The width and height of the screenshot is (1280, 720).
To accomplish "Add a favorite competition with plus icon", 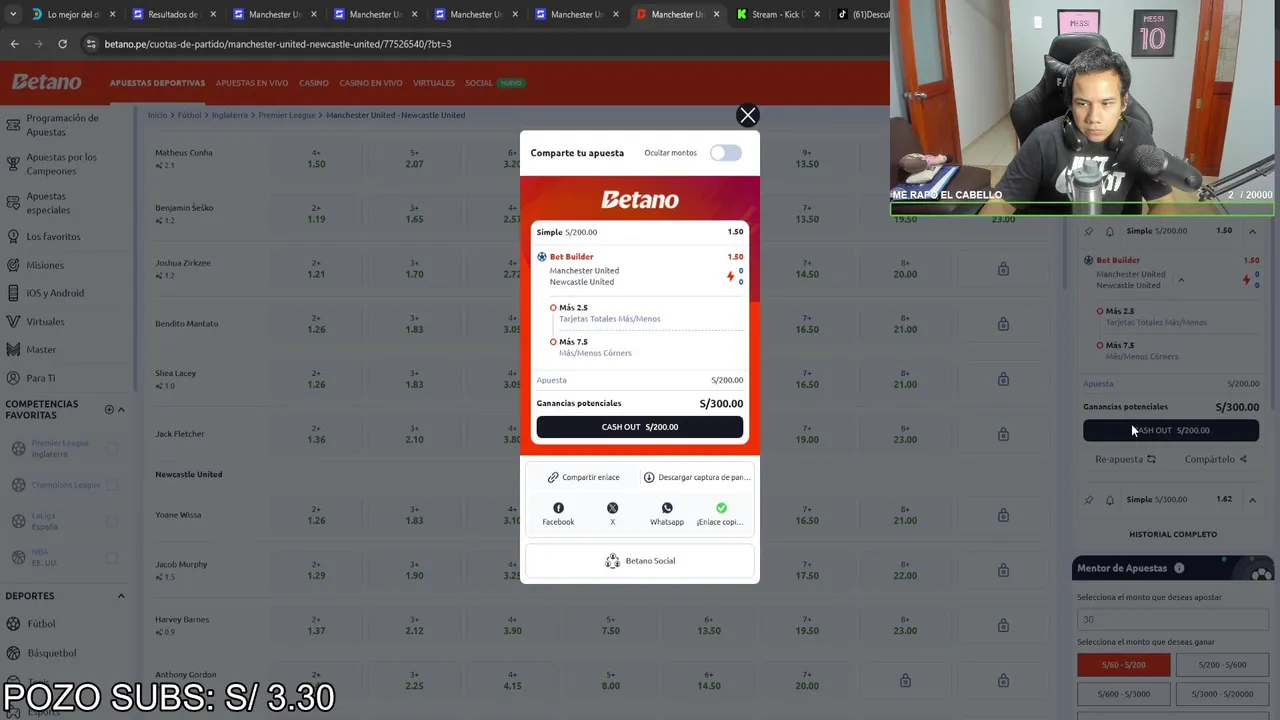I will tap(109, 409).
